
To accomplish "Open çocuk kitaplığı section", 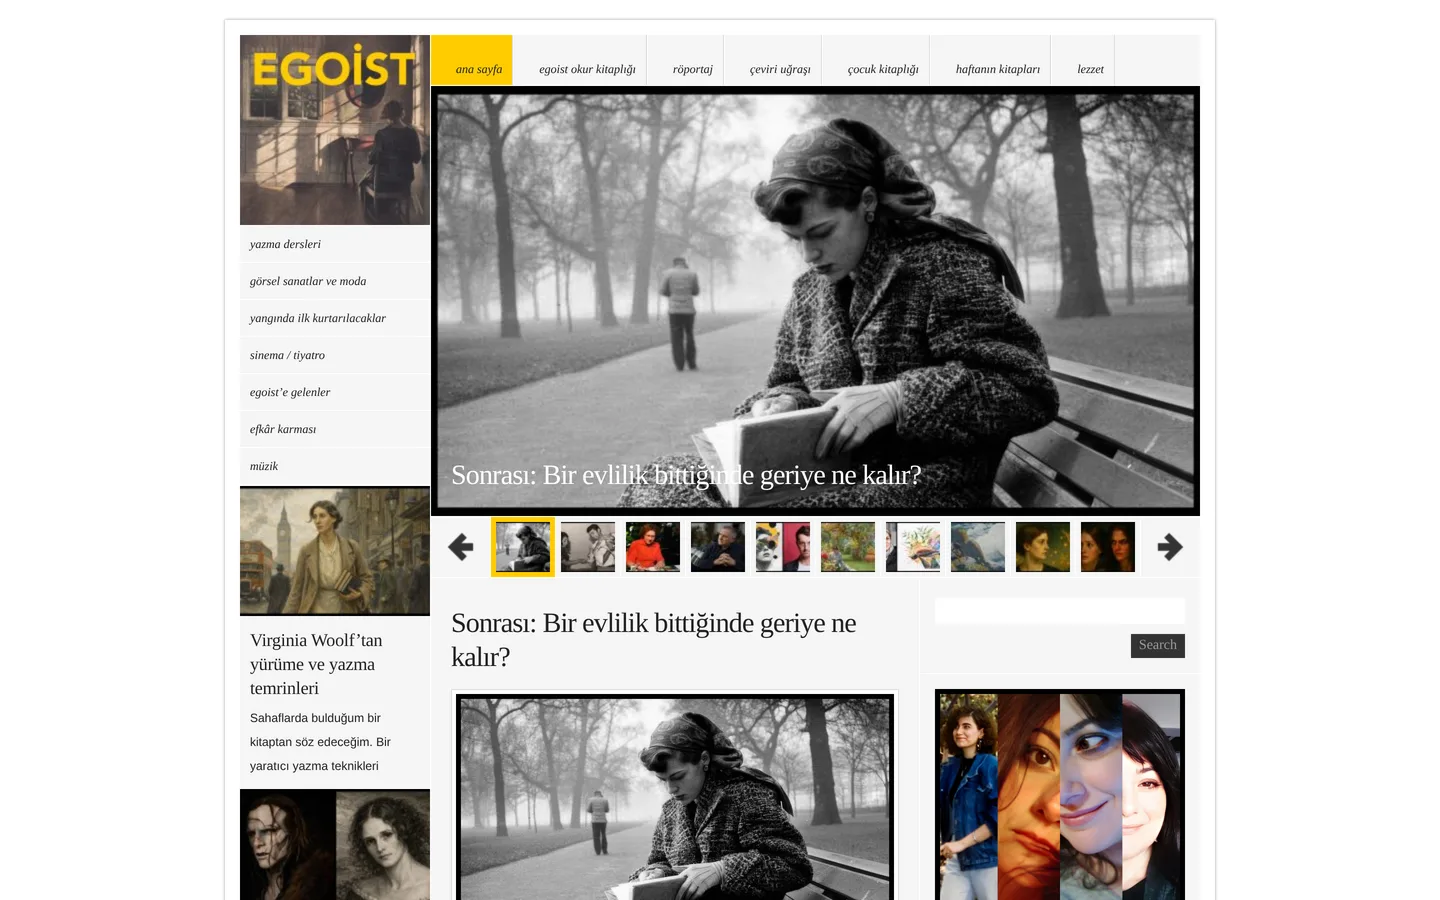I will pyautogui.click(x=883, y=69).
